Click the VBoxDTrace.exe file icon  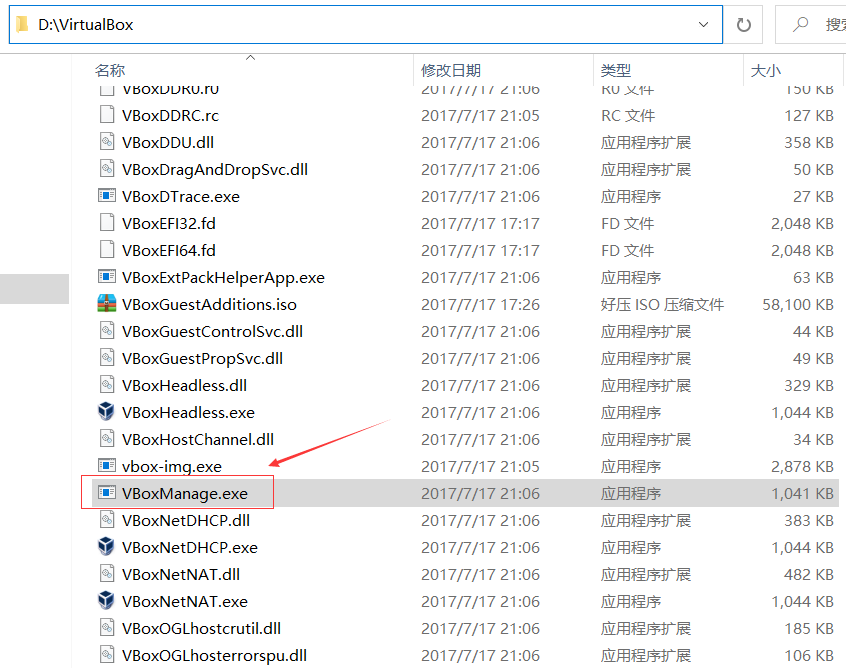click(107, 196)
